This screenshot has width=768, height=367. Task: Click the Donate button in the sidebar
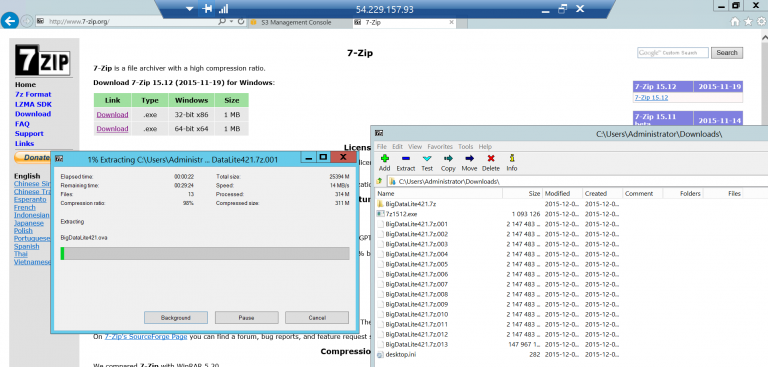click(x=33, y=157)
